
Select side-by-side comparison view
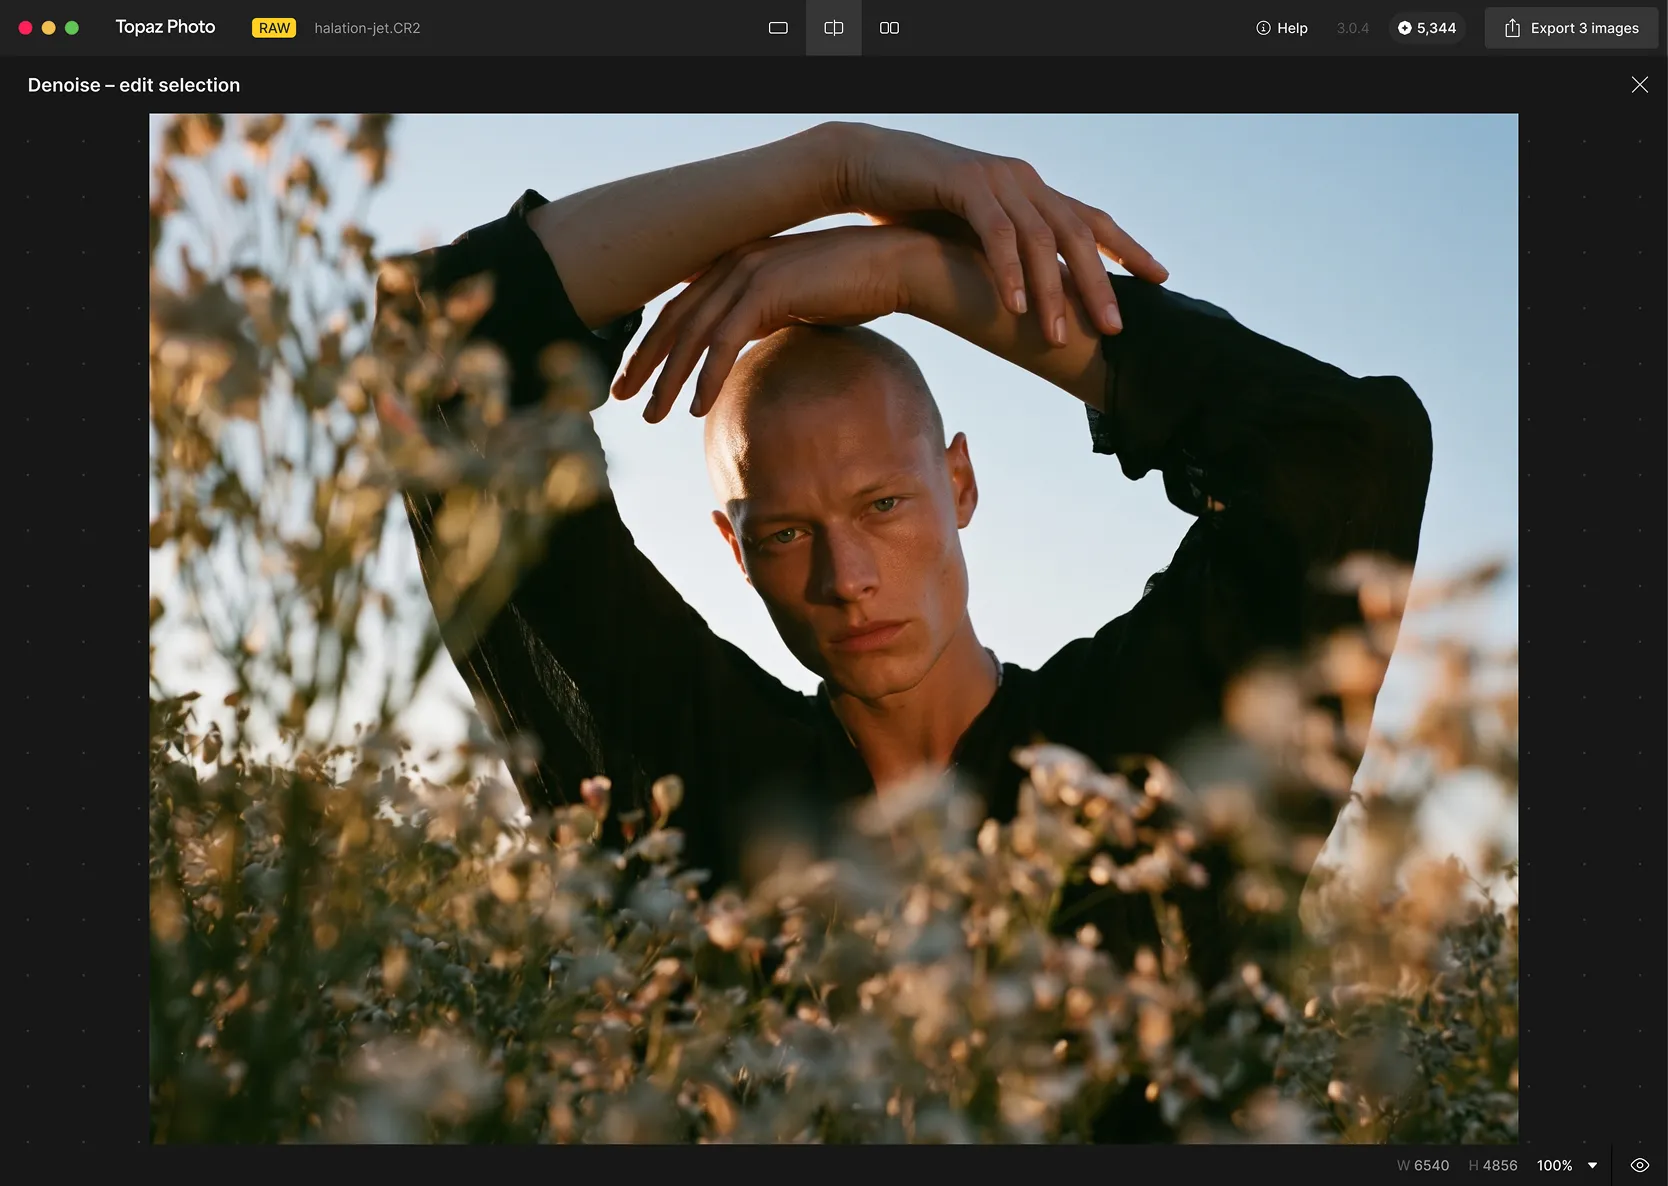(x=889, y=28)
